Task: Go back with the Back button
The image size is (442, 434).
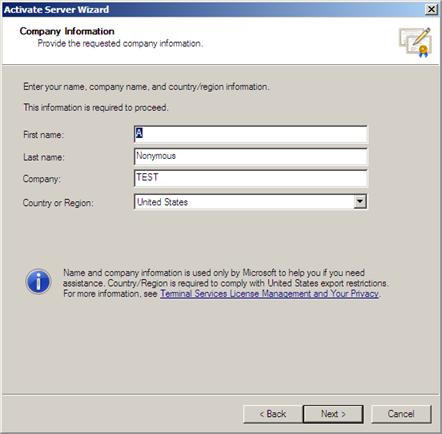Action: [x=273, y=414]
